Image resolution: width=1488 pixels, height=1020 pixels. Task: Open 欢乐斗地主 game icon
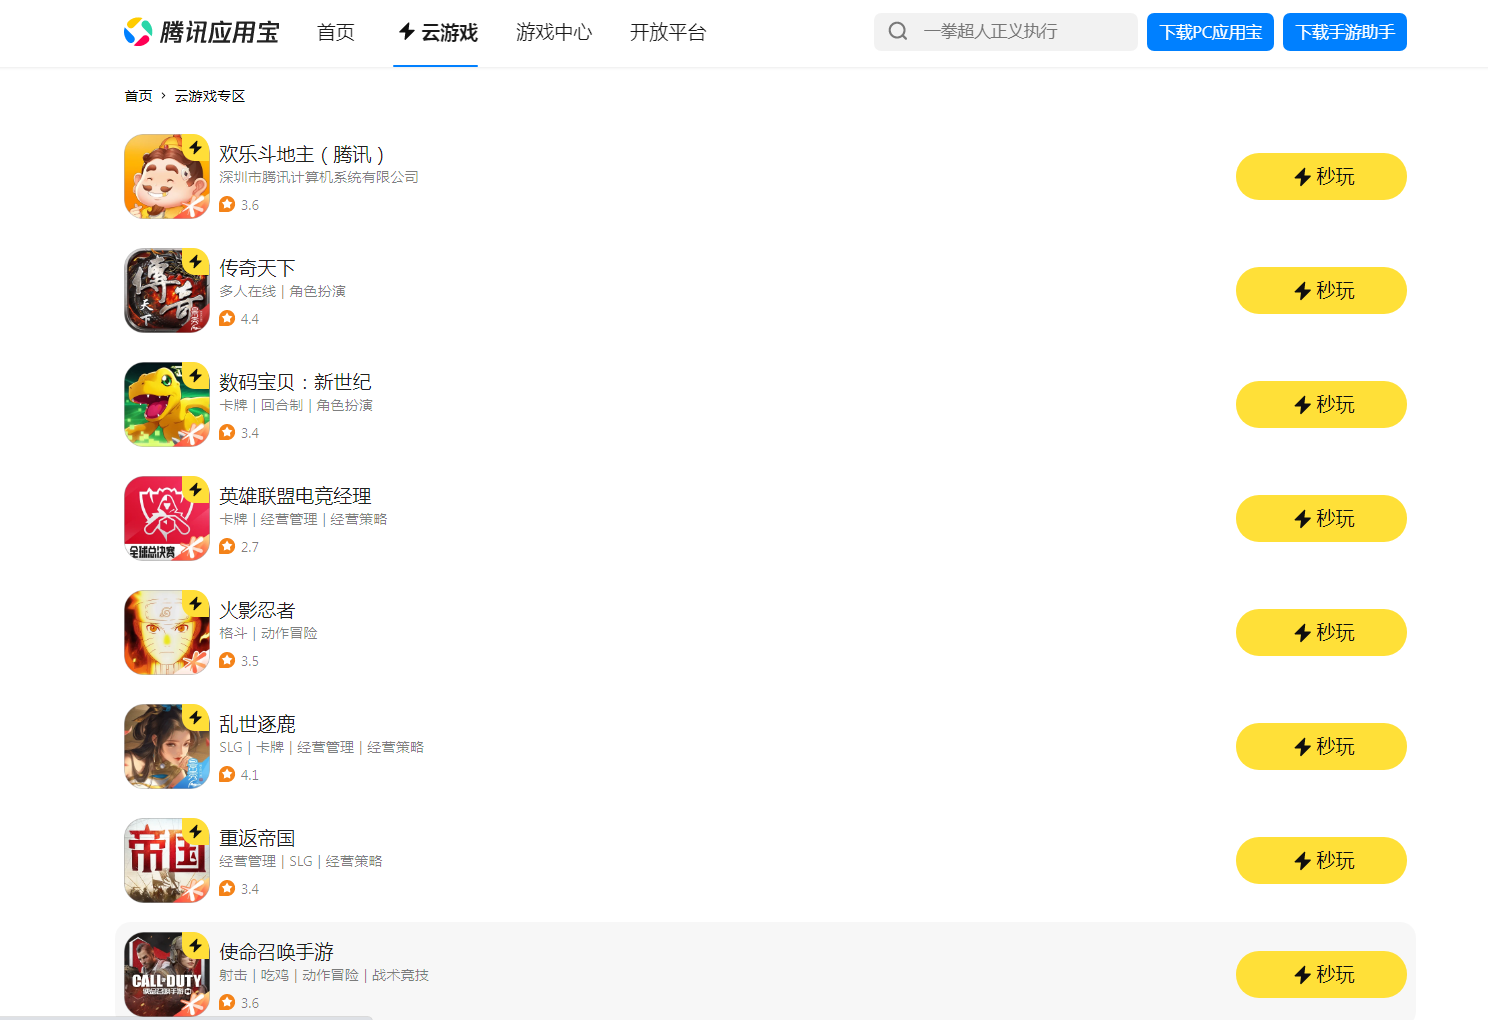tap(167, 176)
